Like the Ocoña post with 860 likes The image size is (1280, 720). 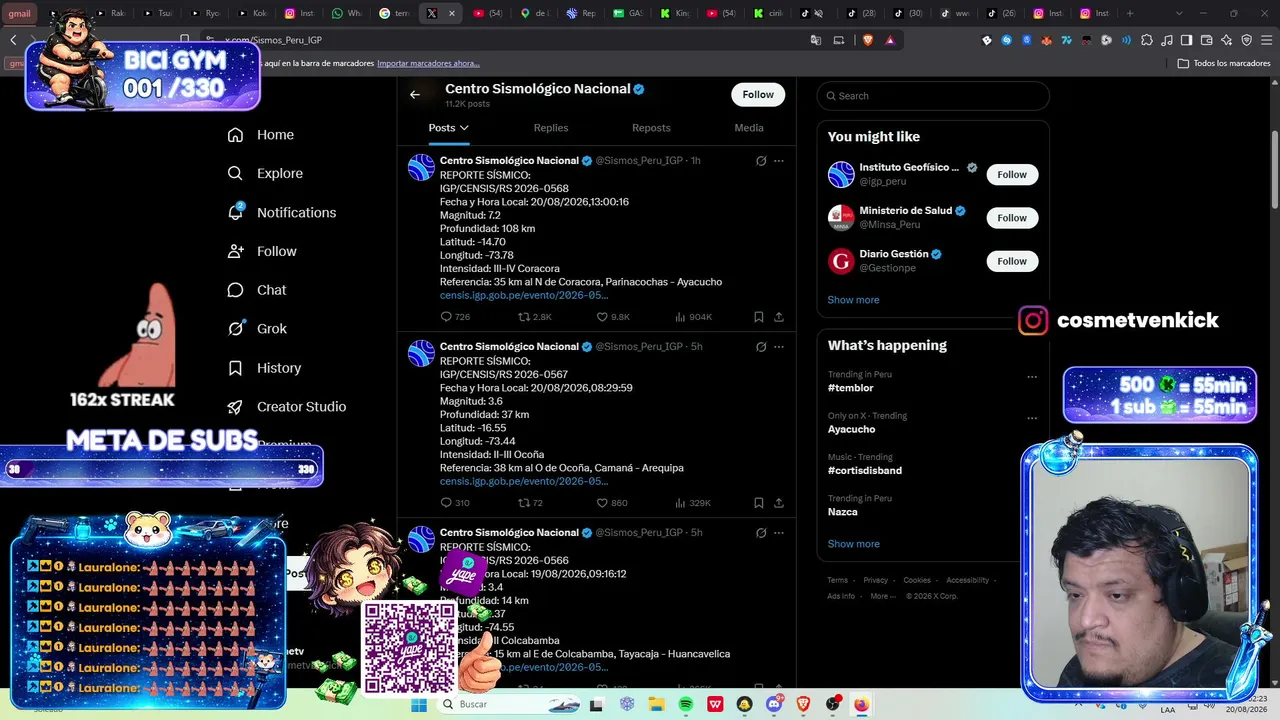point(612,503)
